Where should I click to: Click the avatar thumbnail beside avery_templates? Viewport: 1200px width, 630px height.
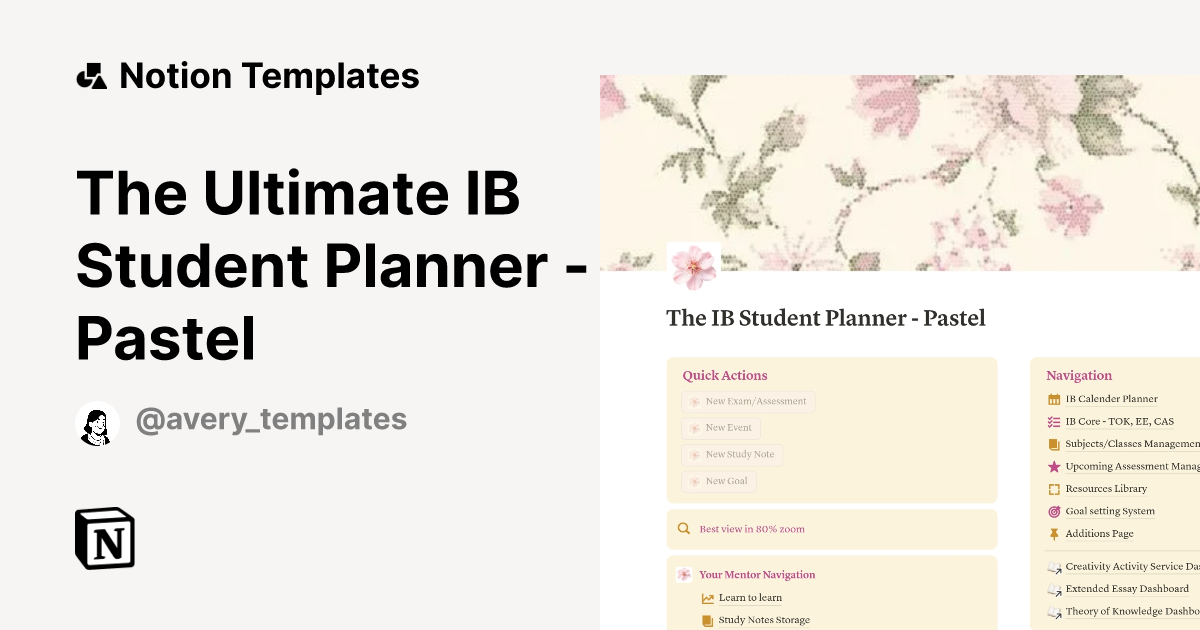(x=97, y=420)
